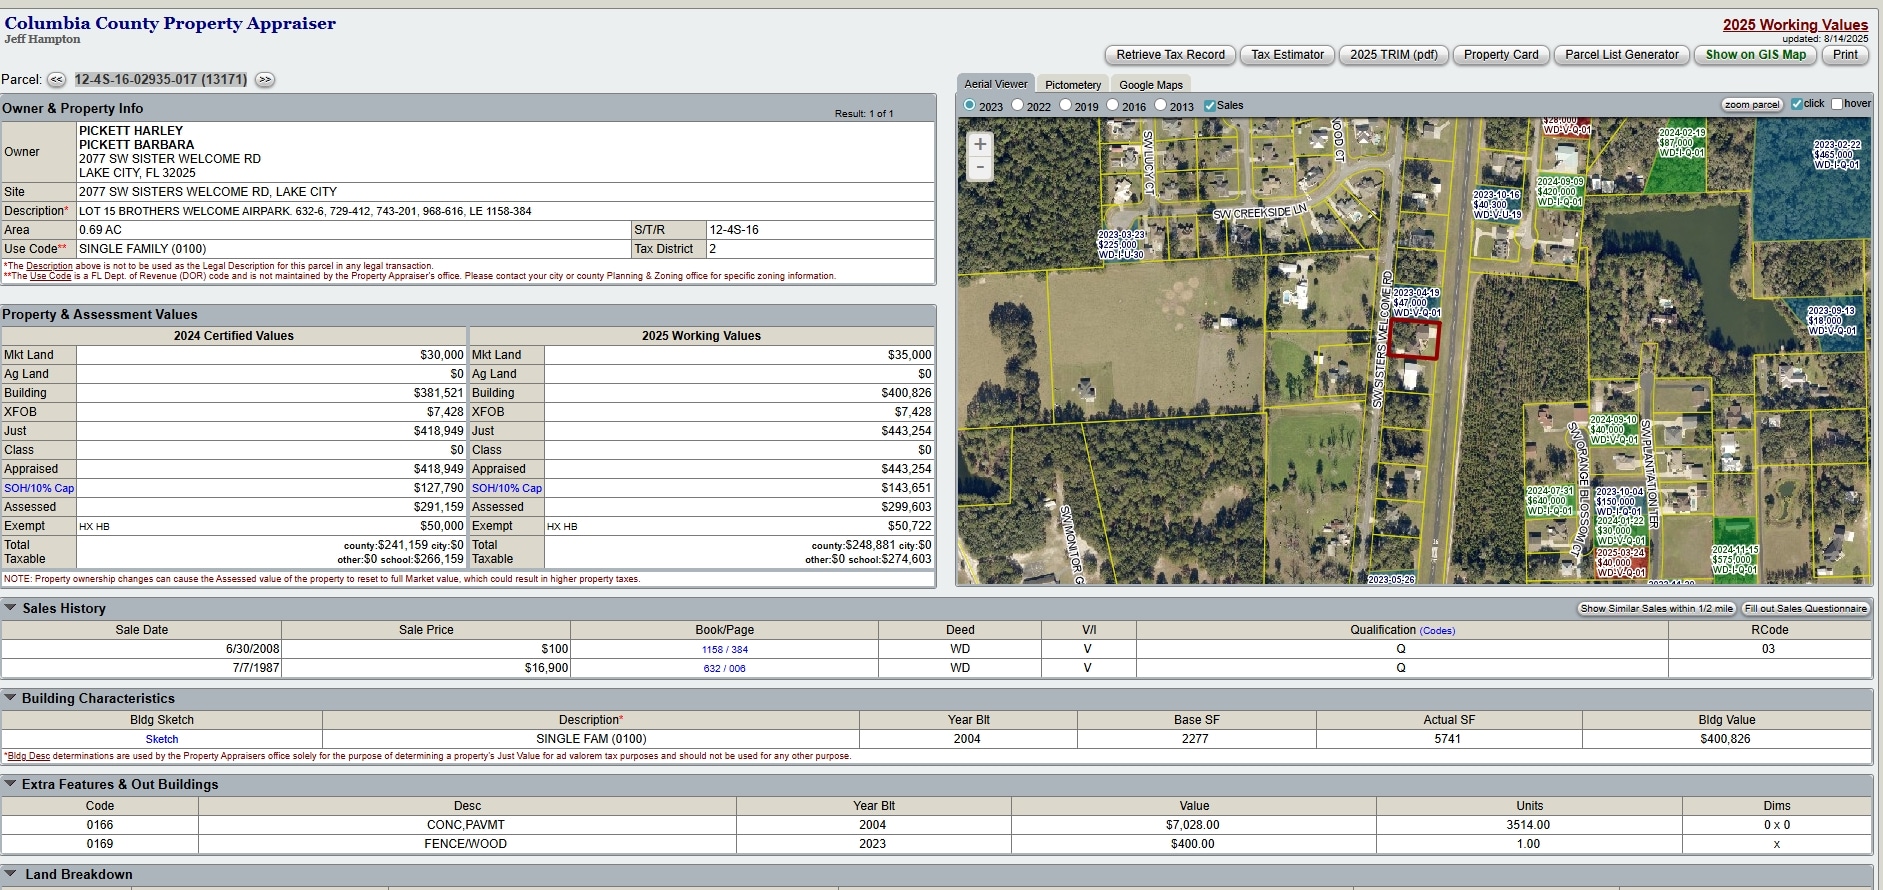Open the Google Maps tab

coord(1151,85)
